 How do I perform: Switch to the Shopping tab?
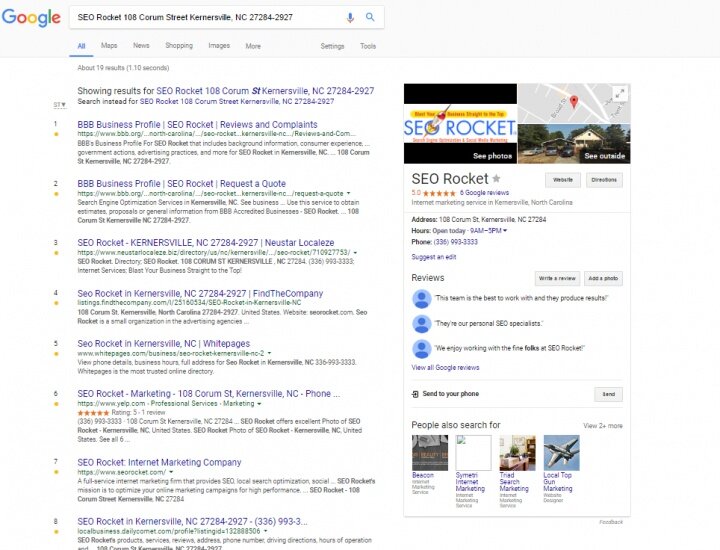tap(179, 45)
